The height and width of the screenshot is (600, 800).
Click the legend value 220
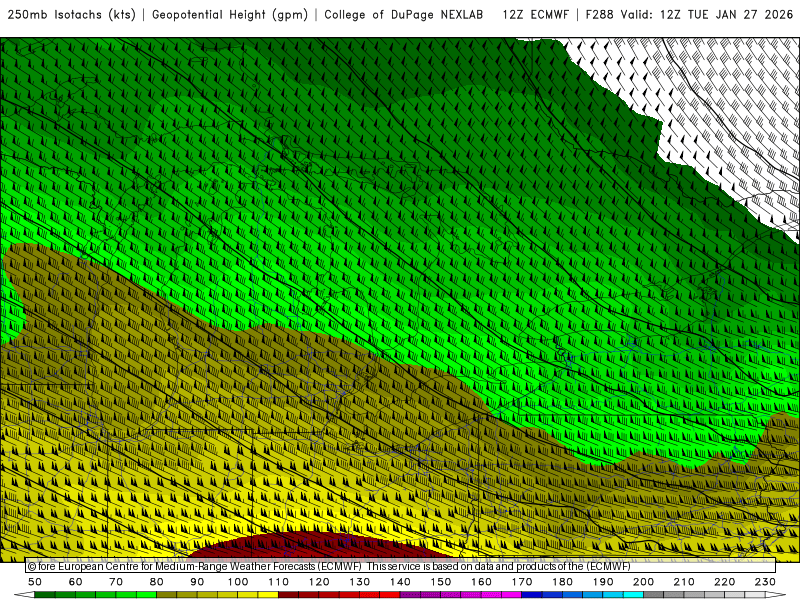tap(724, 582)
